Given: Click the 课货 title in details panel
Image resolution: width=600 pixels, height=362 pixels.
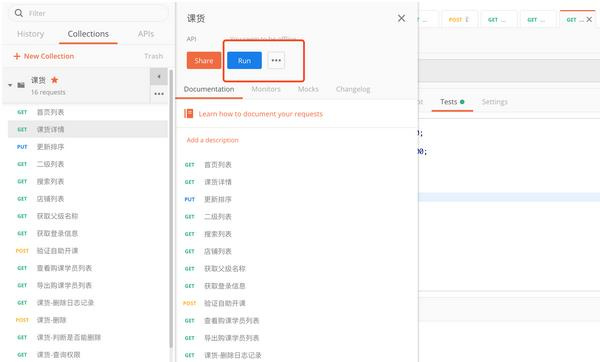Looking at the screenshot, I should (196, 18).
